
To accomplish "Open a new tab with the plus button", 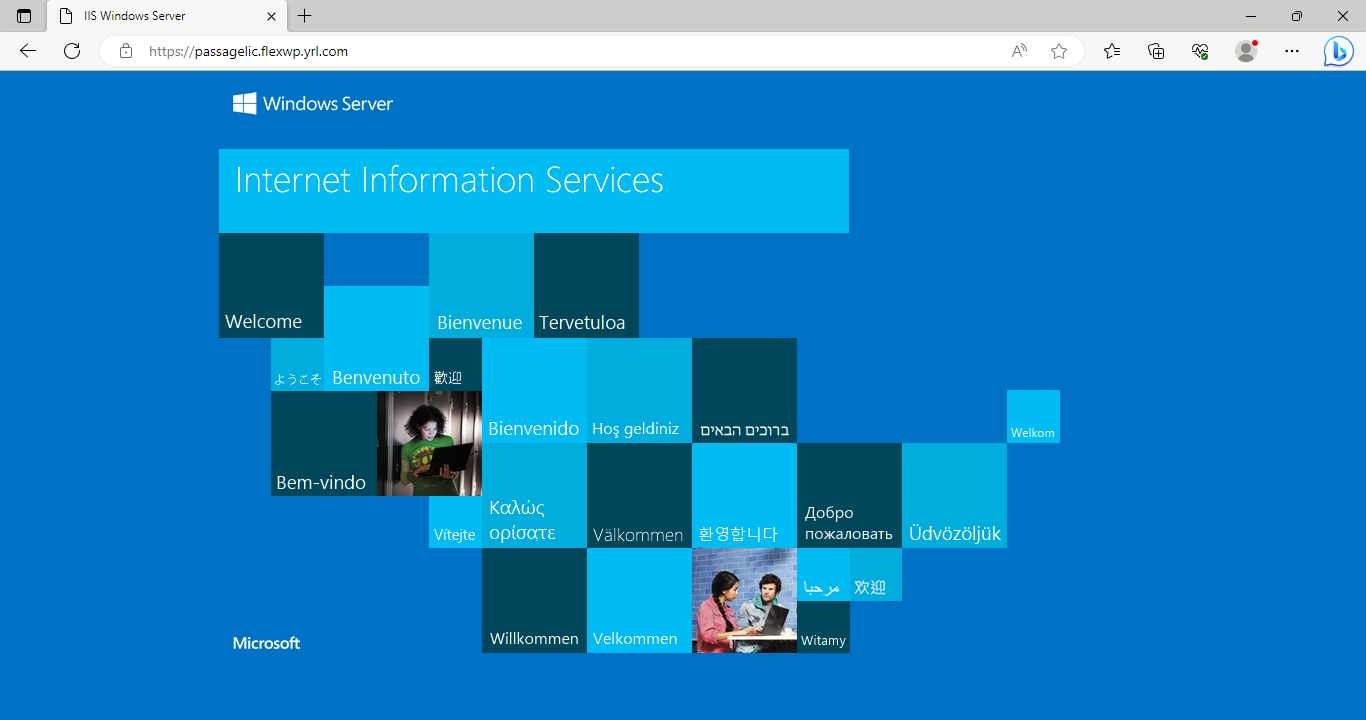I will coord(305,16).
